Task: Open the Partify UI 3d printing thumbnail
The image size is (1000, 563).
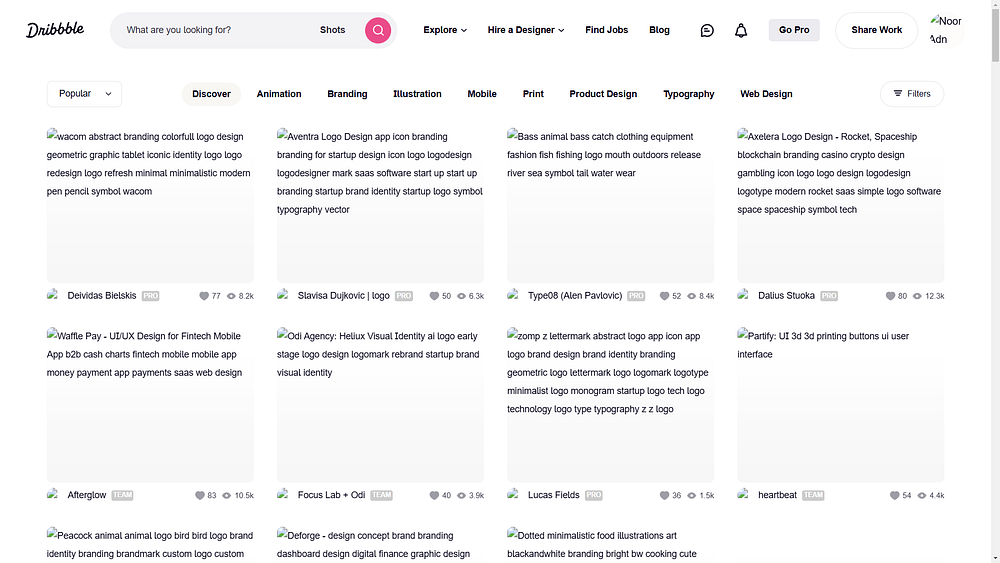Action: (x=841, y=405)
